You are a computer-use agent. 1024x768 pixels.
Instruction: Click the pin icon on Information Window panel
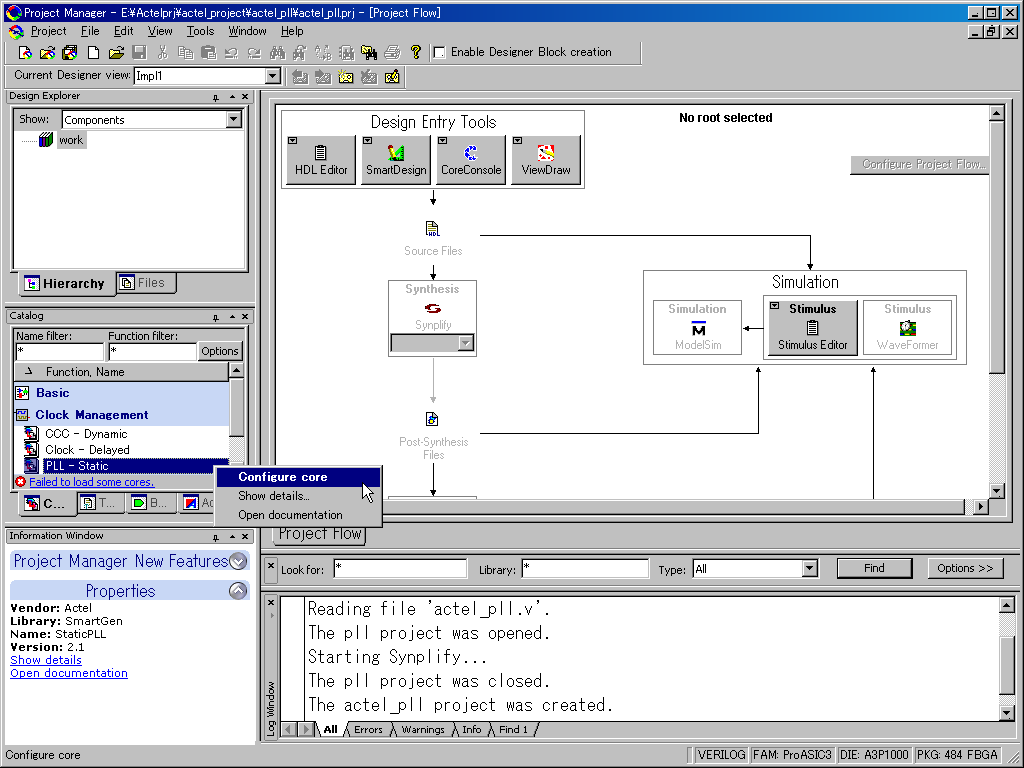pos(216,537)
